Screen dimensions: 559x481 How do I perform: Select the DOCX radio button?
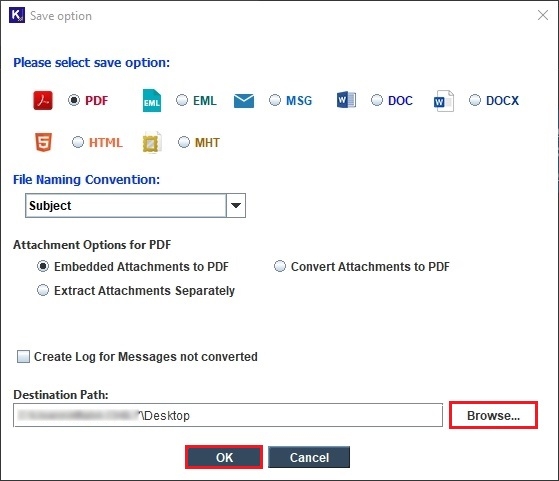click(x=475, y=100)
